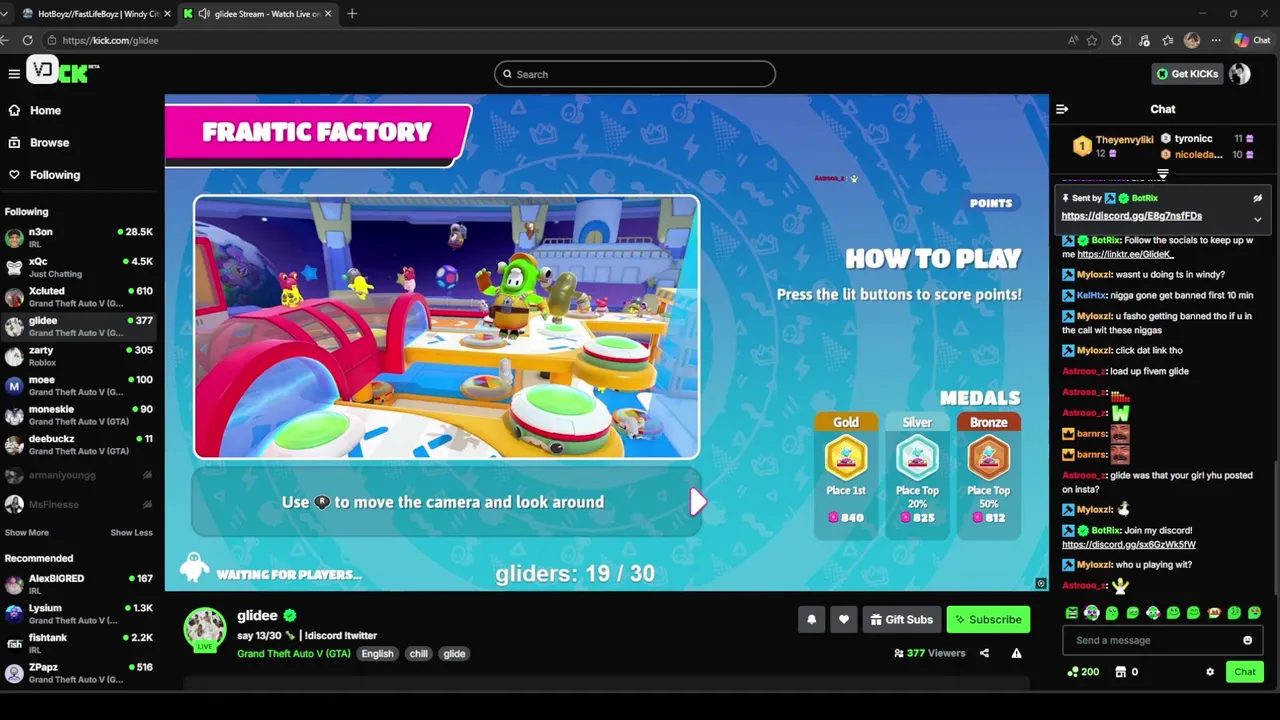Open a new browser tab
The image size is (1280, 720).
352,14
